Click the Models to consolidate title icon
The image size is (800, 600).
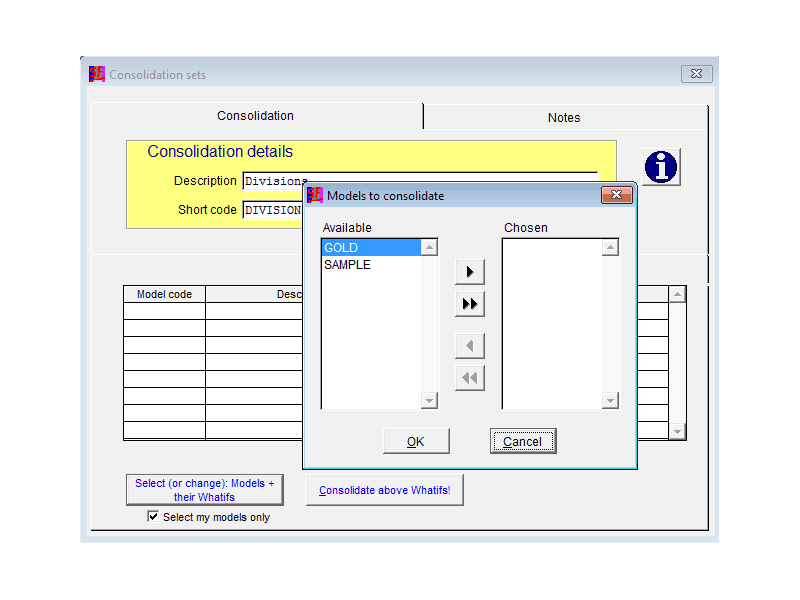[315, 195]
